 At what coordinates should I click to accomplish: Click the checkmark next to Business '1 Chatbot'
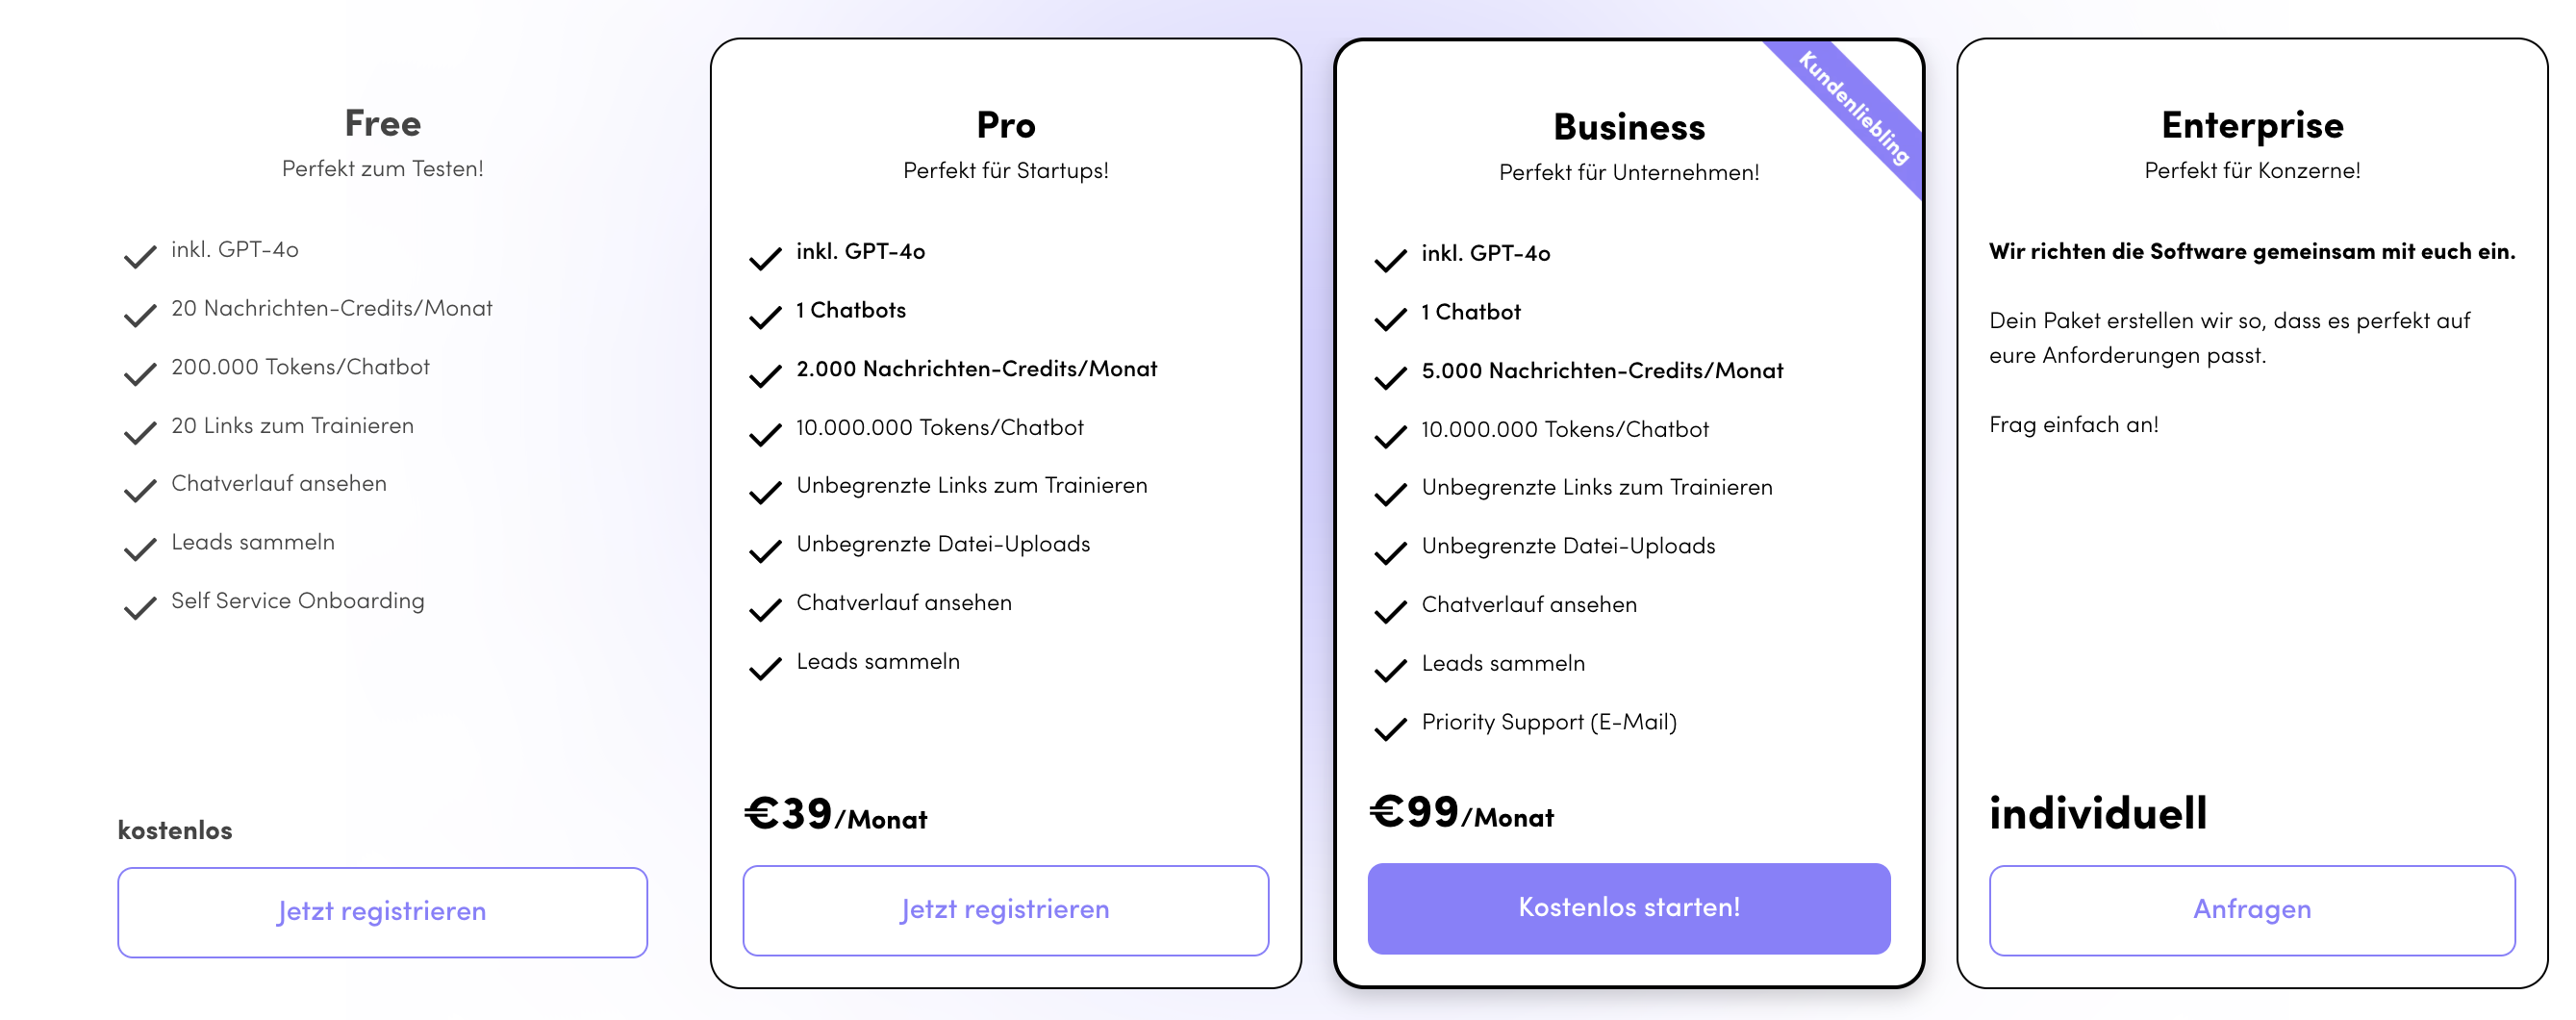tap(1390, 318)
